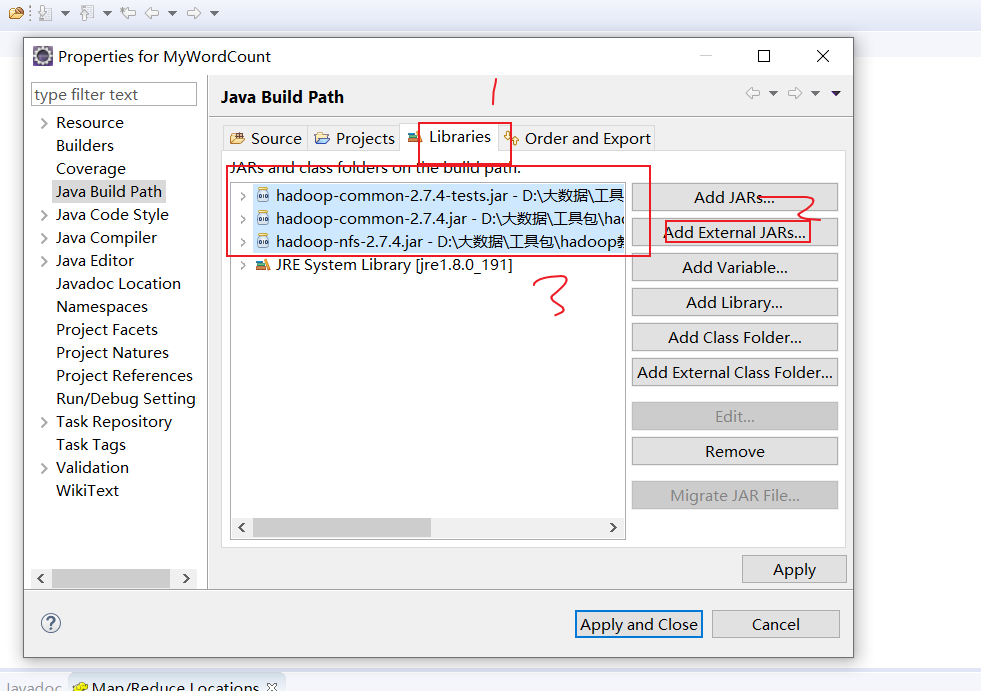Open the Eclipse toolbar back arrow dropdown
The image size is (981, 691).
pos(173,13)
